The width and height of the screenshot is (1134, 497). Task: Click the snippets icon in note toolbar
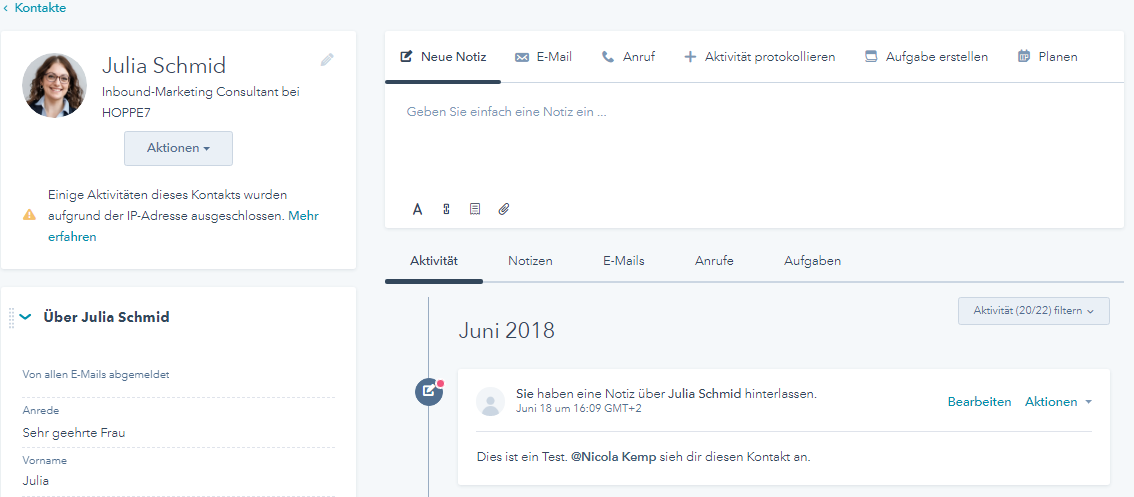(x=446, y=209)
